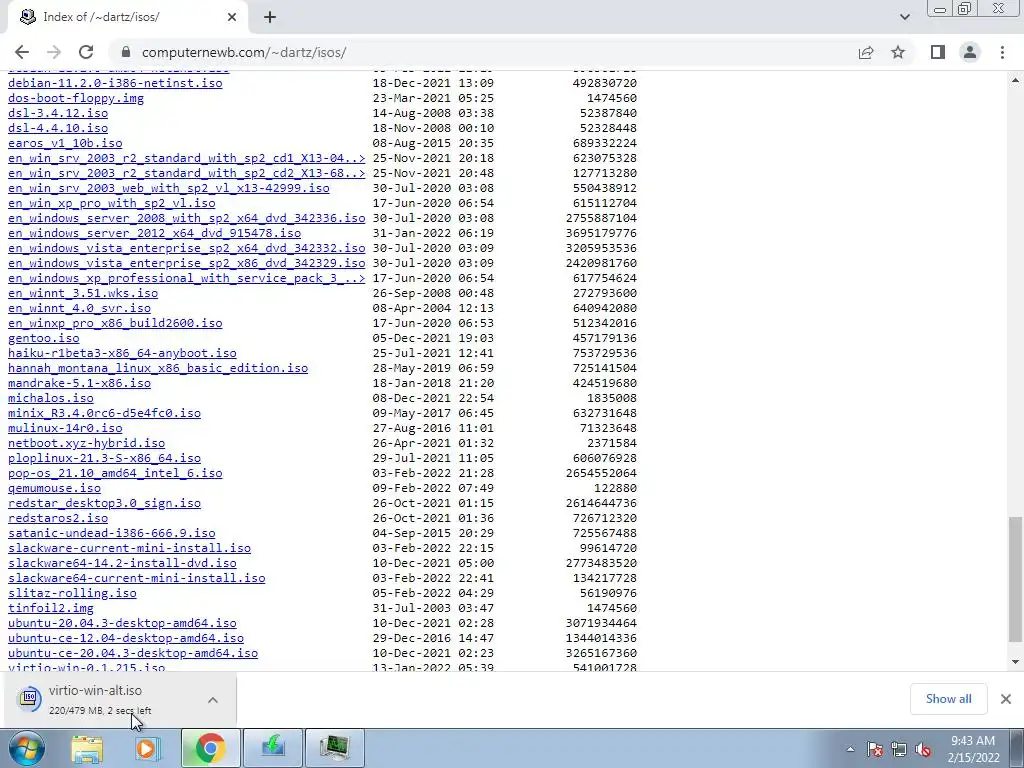View site security lock info
This screenshot has width=1024, height=768.
tap(126, 52)
